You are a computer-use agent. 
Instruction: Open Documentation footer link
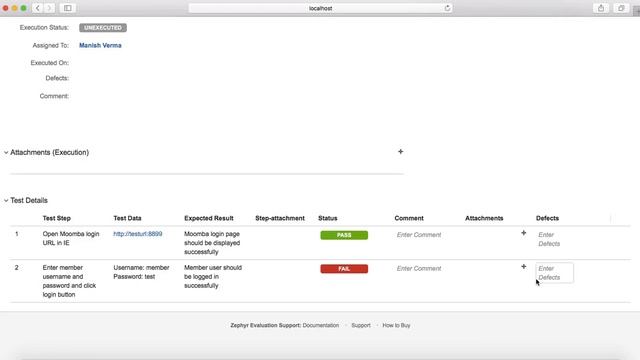click(x=320, y=325)
